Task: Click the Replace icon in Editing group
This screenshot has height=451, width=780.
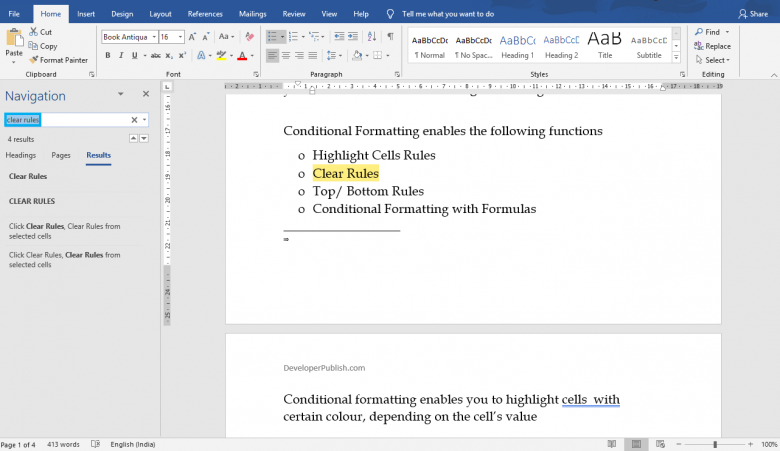Action: (x=699, y=46)
